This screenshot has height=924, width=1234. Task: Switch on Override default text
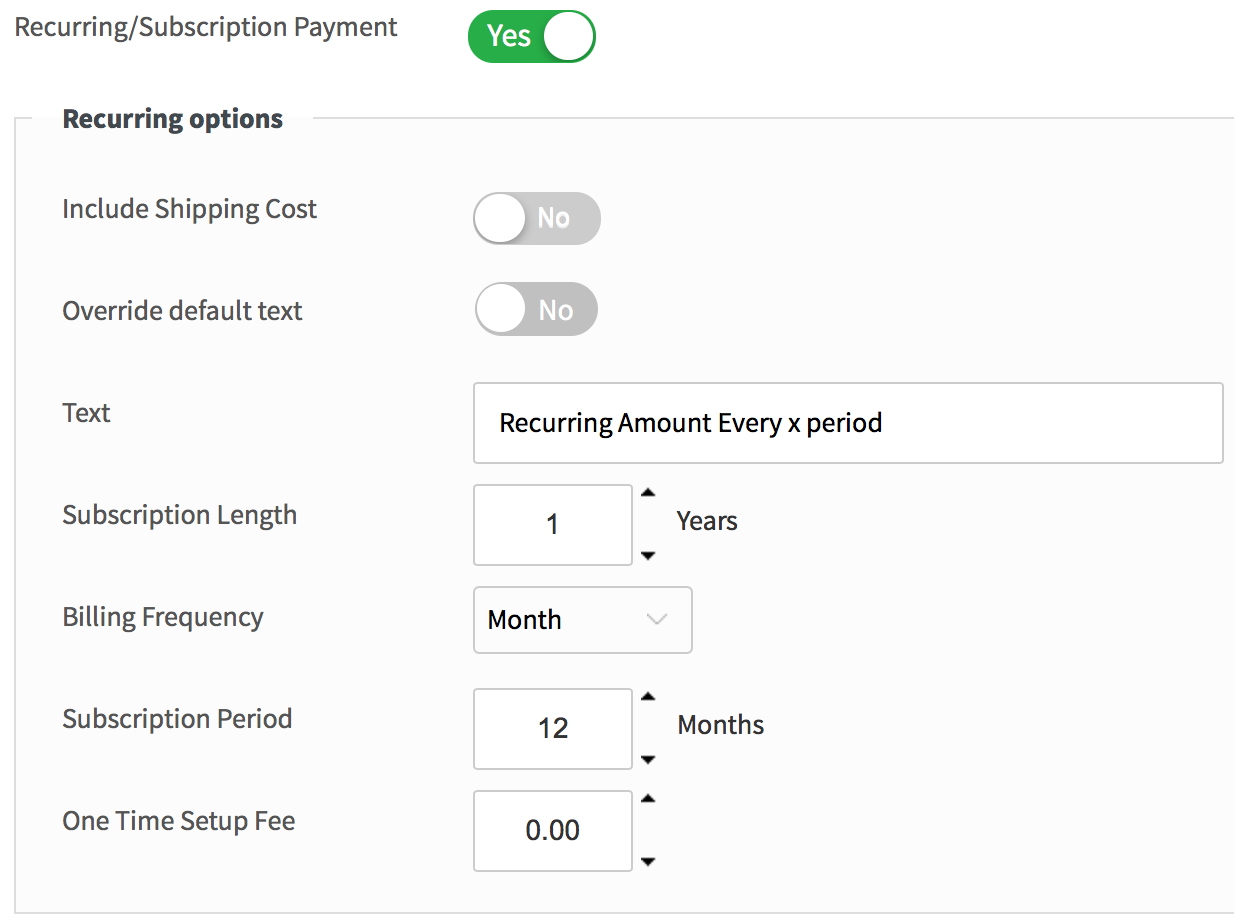(x=536, y=310)
